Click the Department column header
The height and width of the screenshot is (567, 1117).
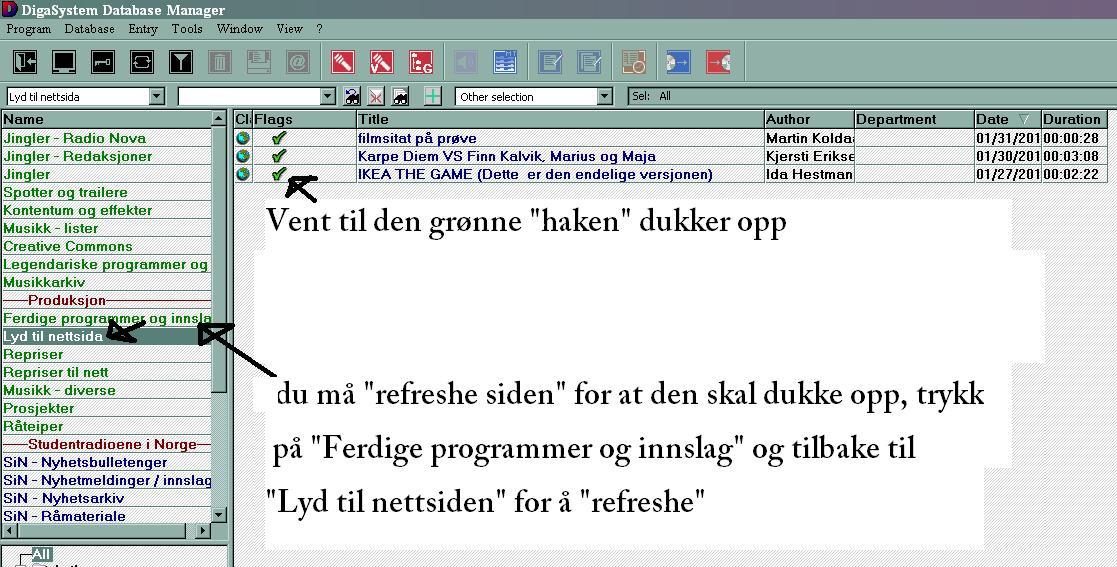(x=915, y=119)
